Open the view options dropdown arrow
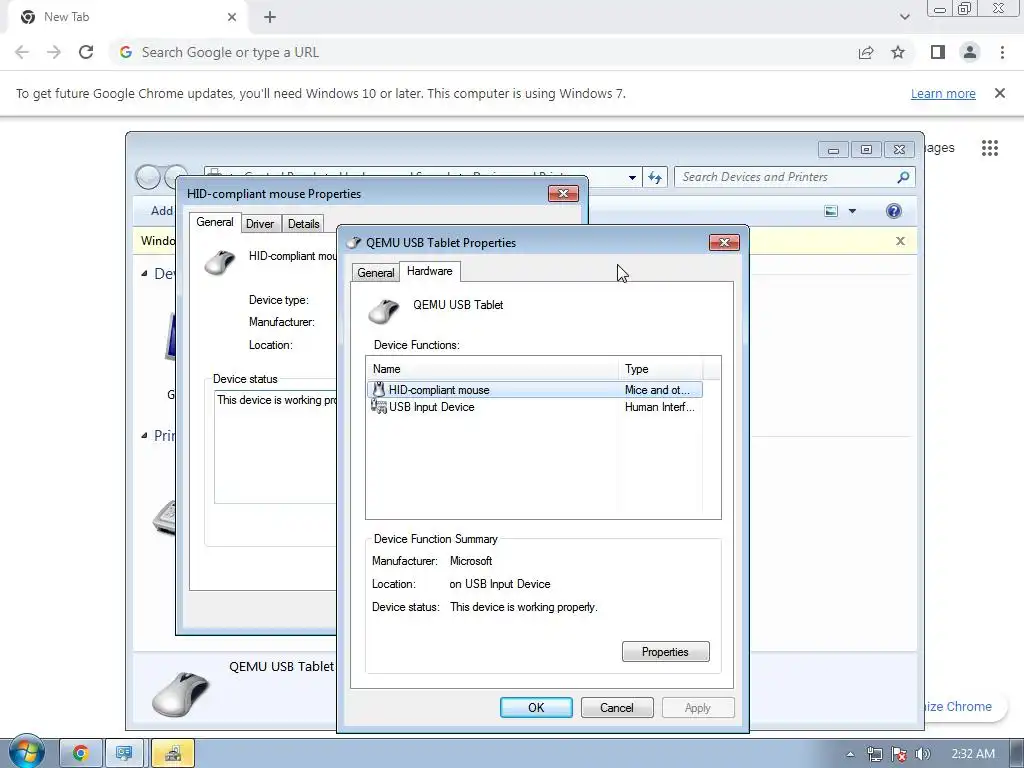 tap(852, 211)
